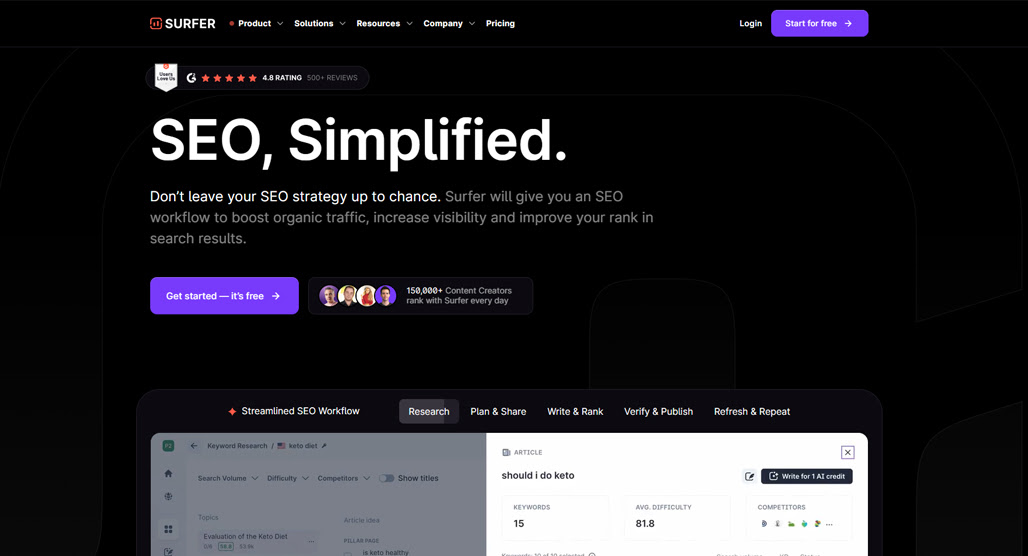This screenshot has width=1028, height=556.
Task: Open the G2 Users Love Us badge
Action: coord(166,77)
